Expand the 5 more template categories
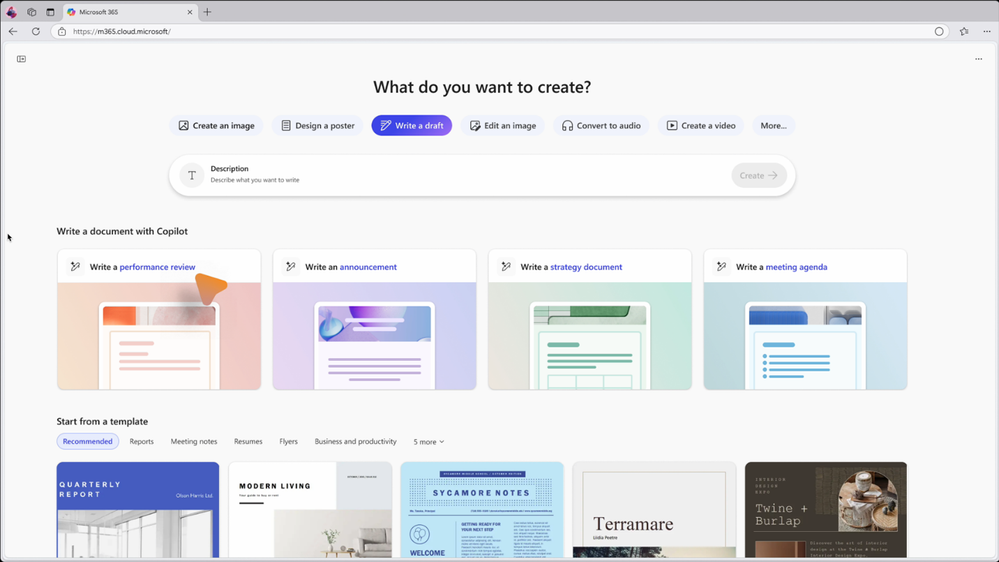Image resolution: width=999 pixels, height=562 pixels. pos(428,442)
